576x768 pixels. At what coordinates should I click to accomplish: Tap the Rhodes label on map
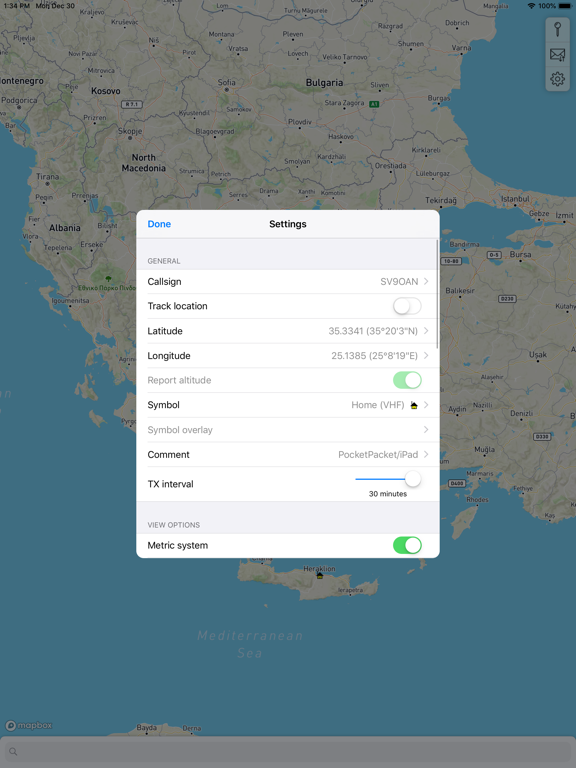pos(477,500)
